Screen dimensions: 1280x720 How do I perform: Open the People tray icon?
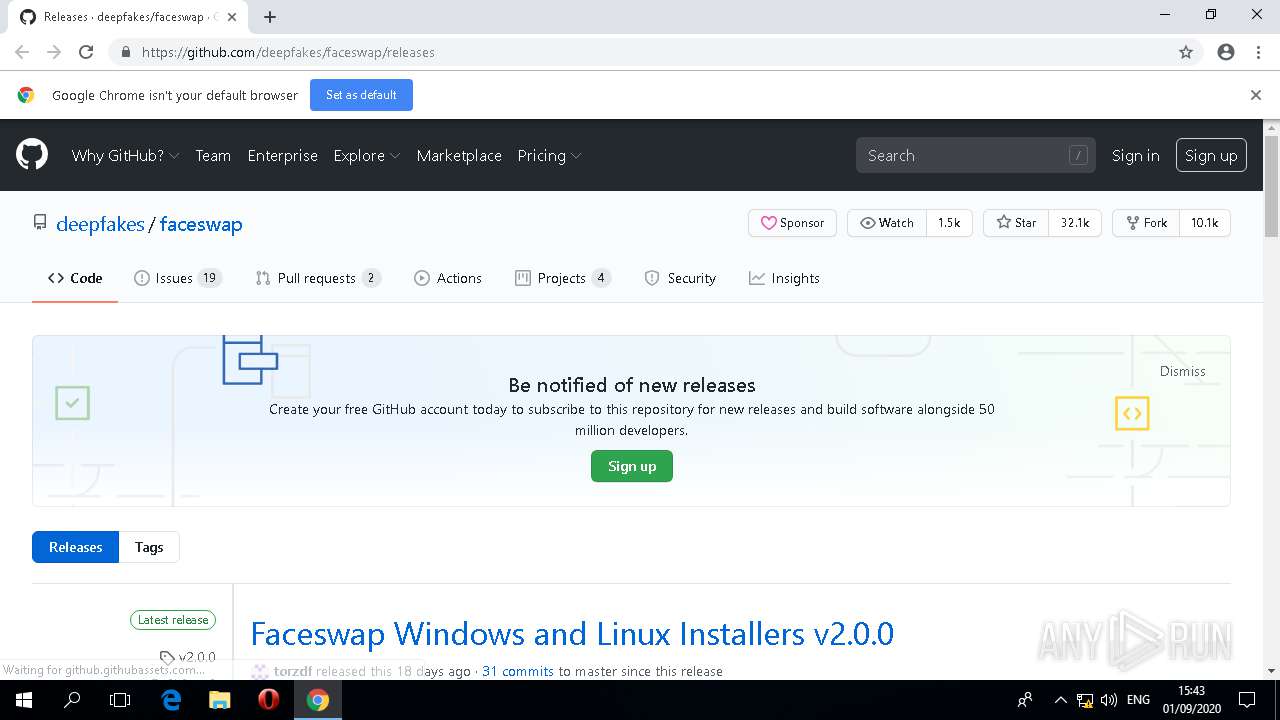tap(1025, 700)
